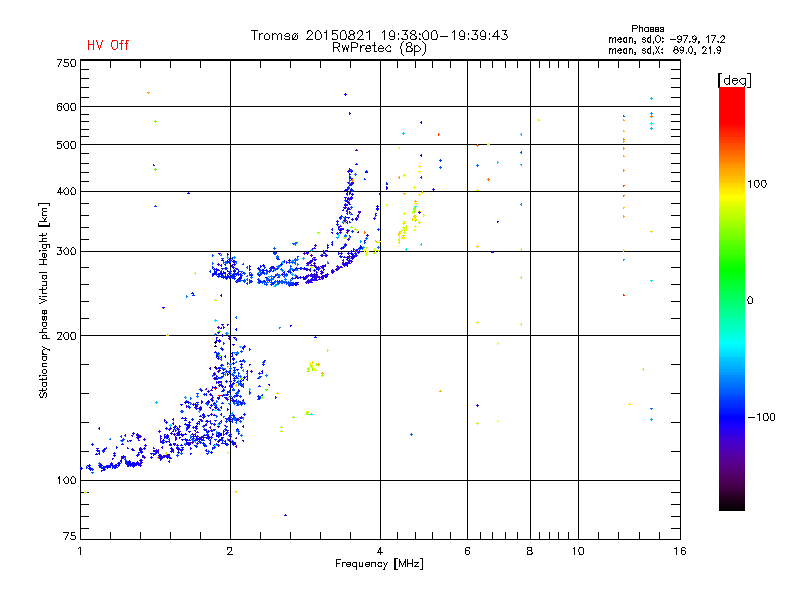Click the yellow-green point cluster near 3 MHz
The height and width of the screenshot is (600, 800).
click(x=313, y=367)
